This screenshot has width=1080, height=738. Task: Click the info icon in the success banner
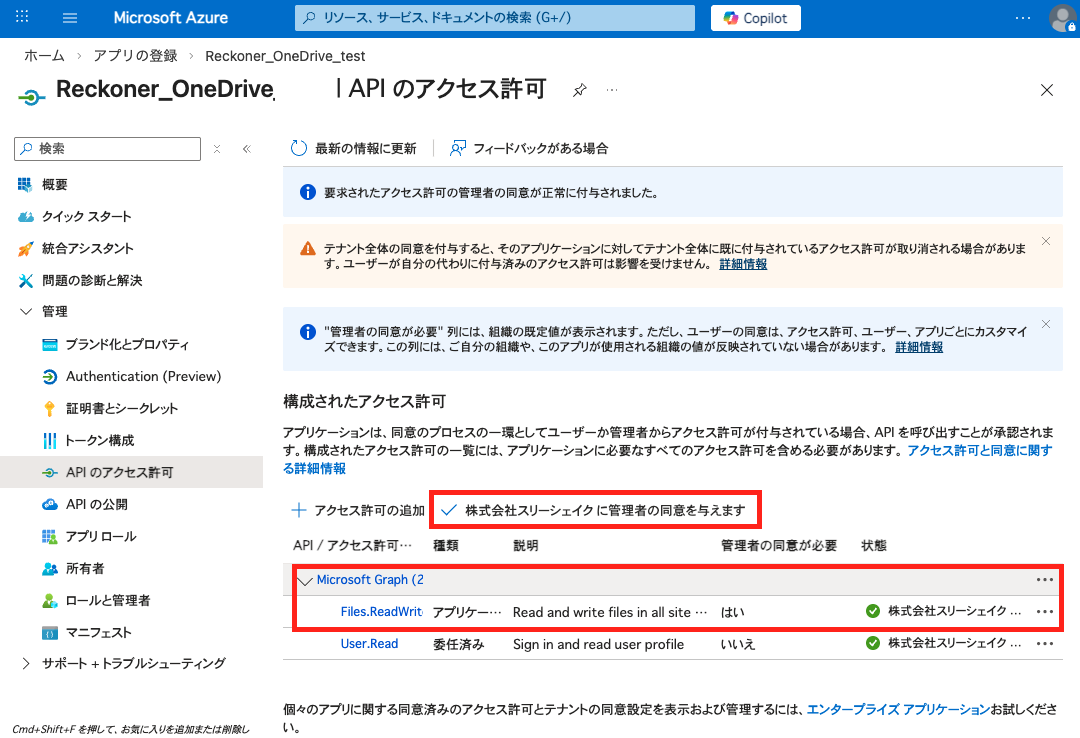coord(307,192)
